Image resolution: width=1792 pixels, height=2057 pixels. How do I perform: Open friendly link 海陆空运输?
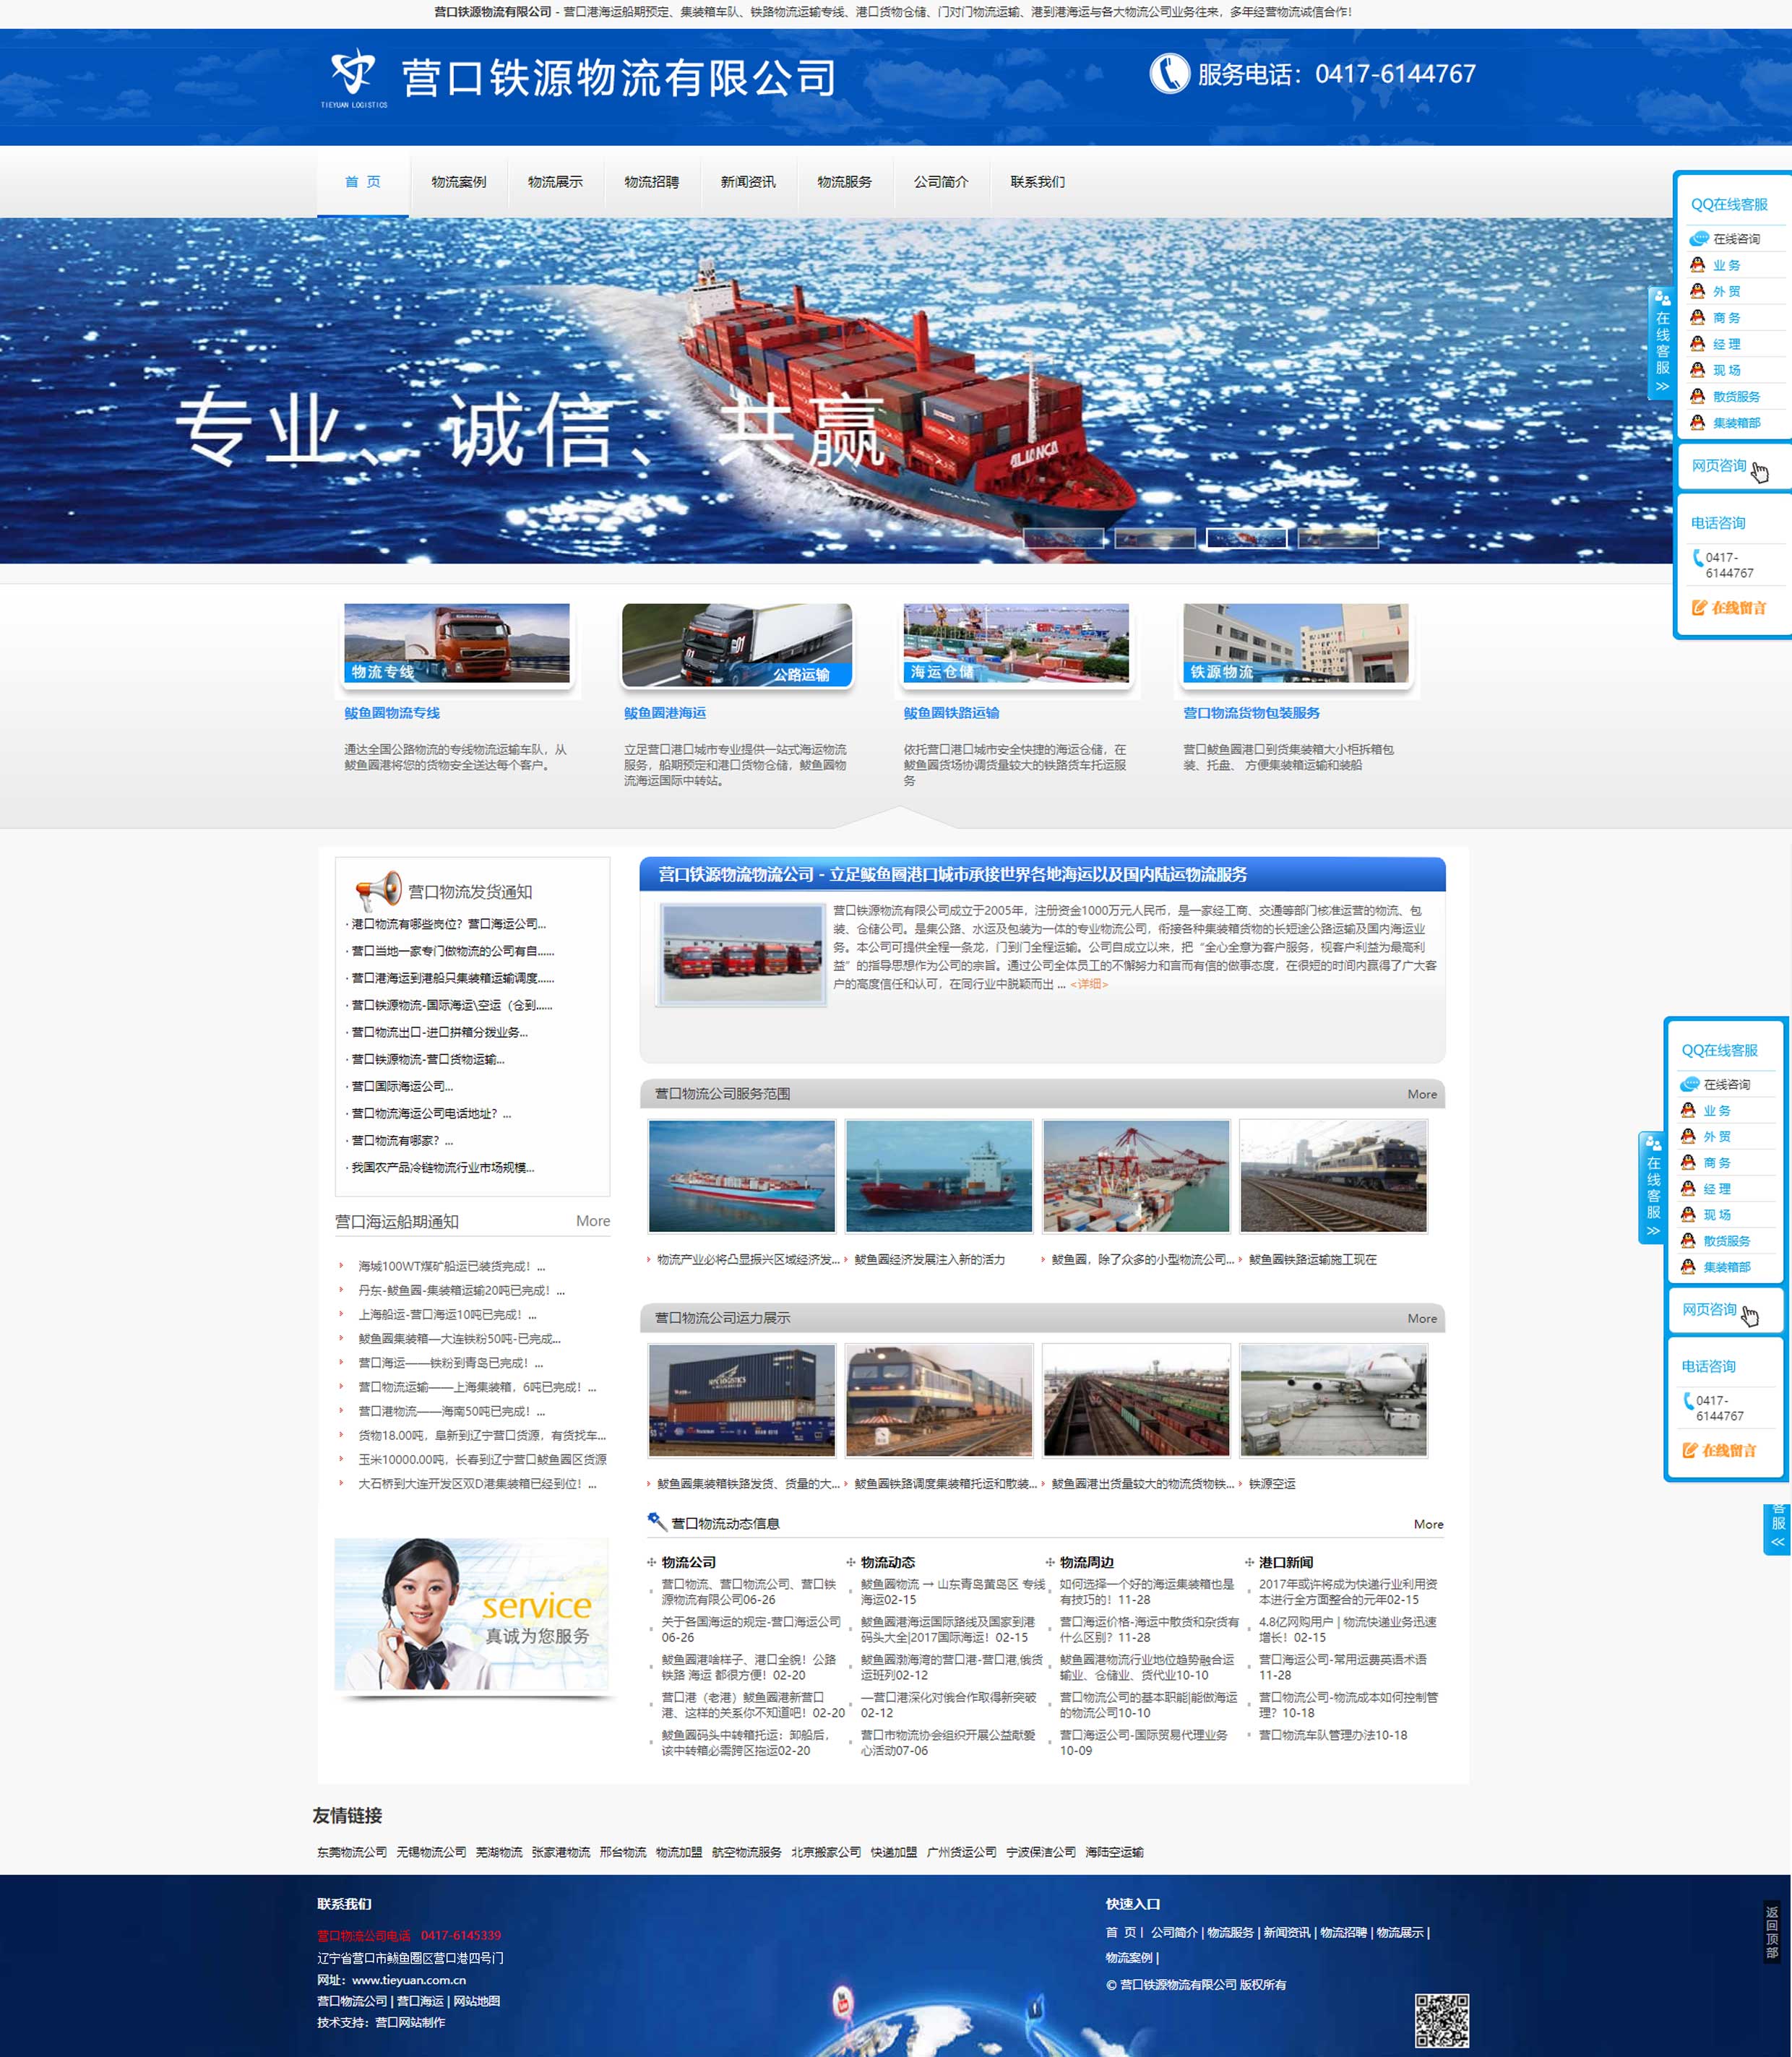(x=1114, y=1852)
